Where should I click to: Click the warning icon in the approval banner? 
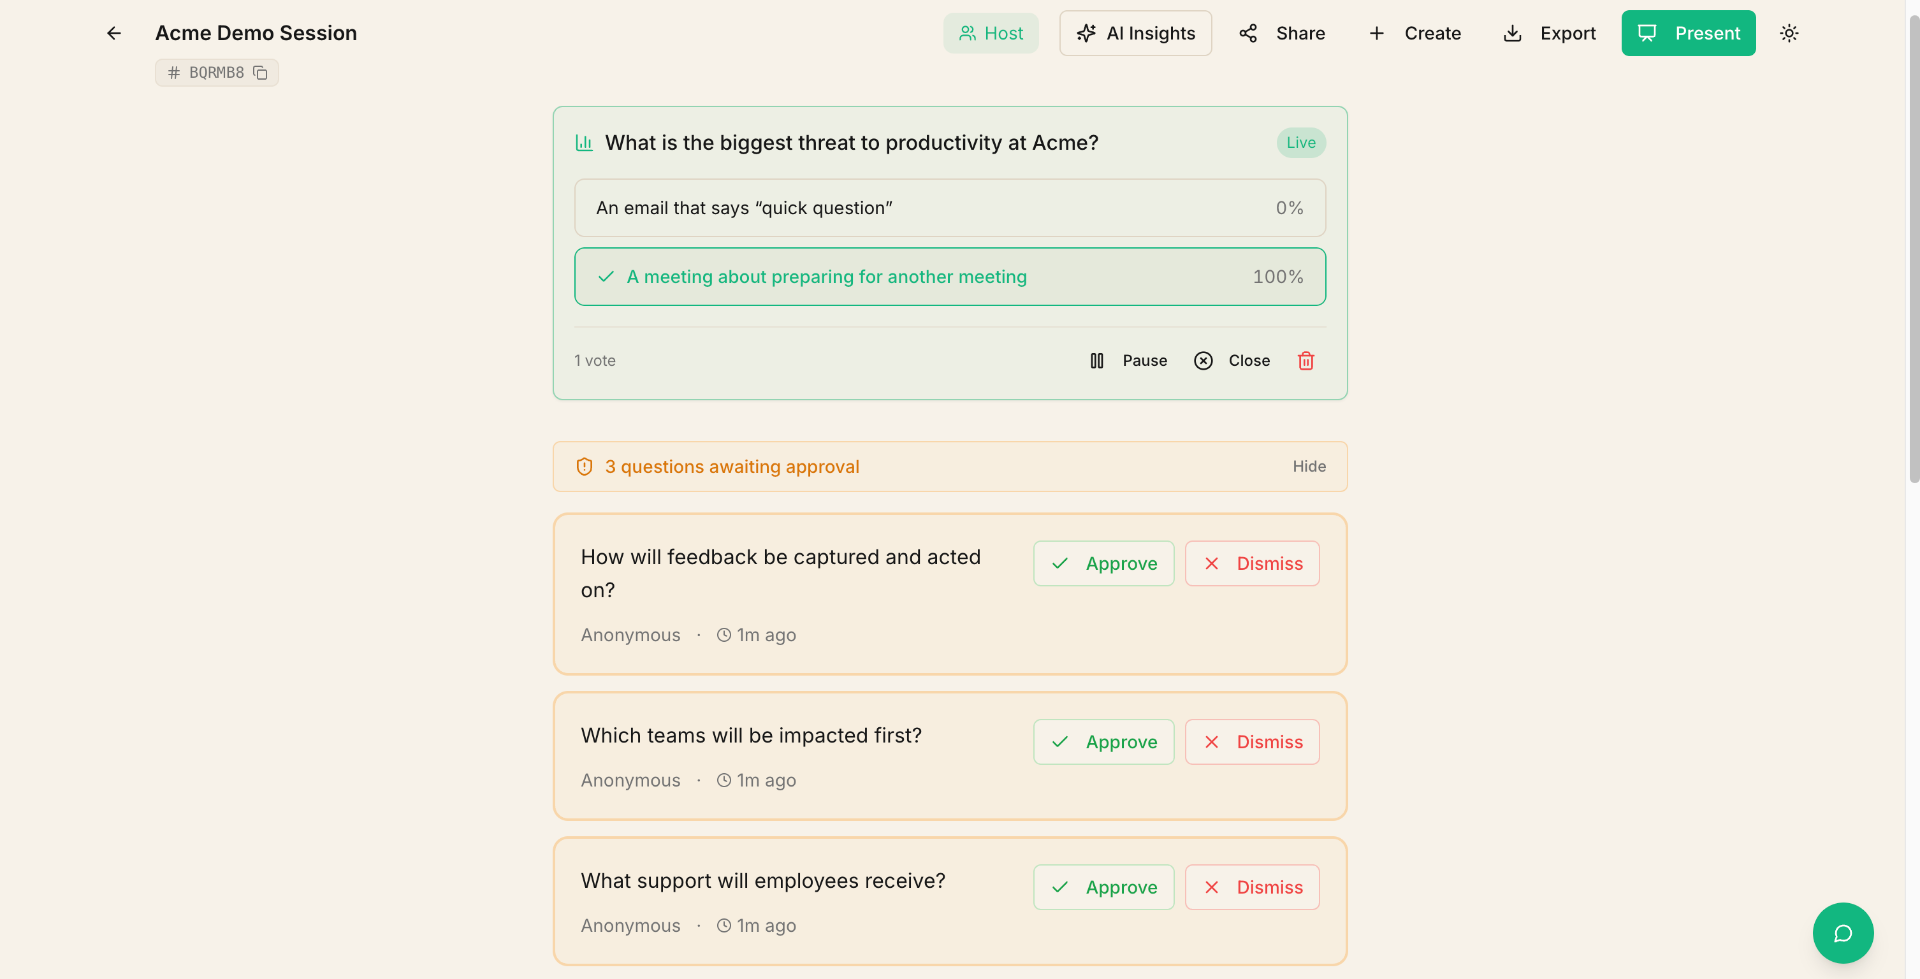[x=585, y=467]
